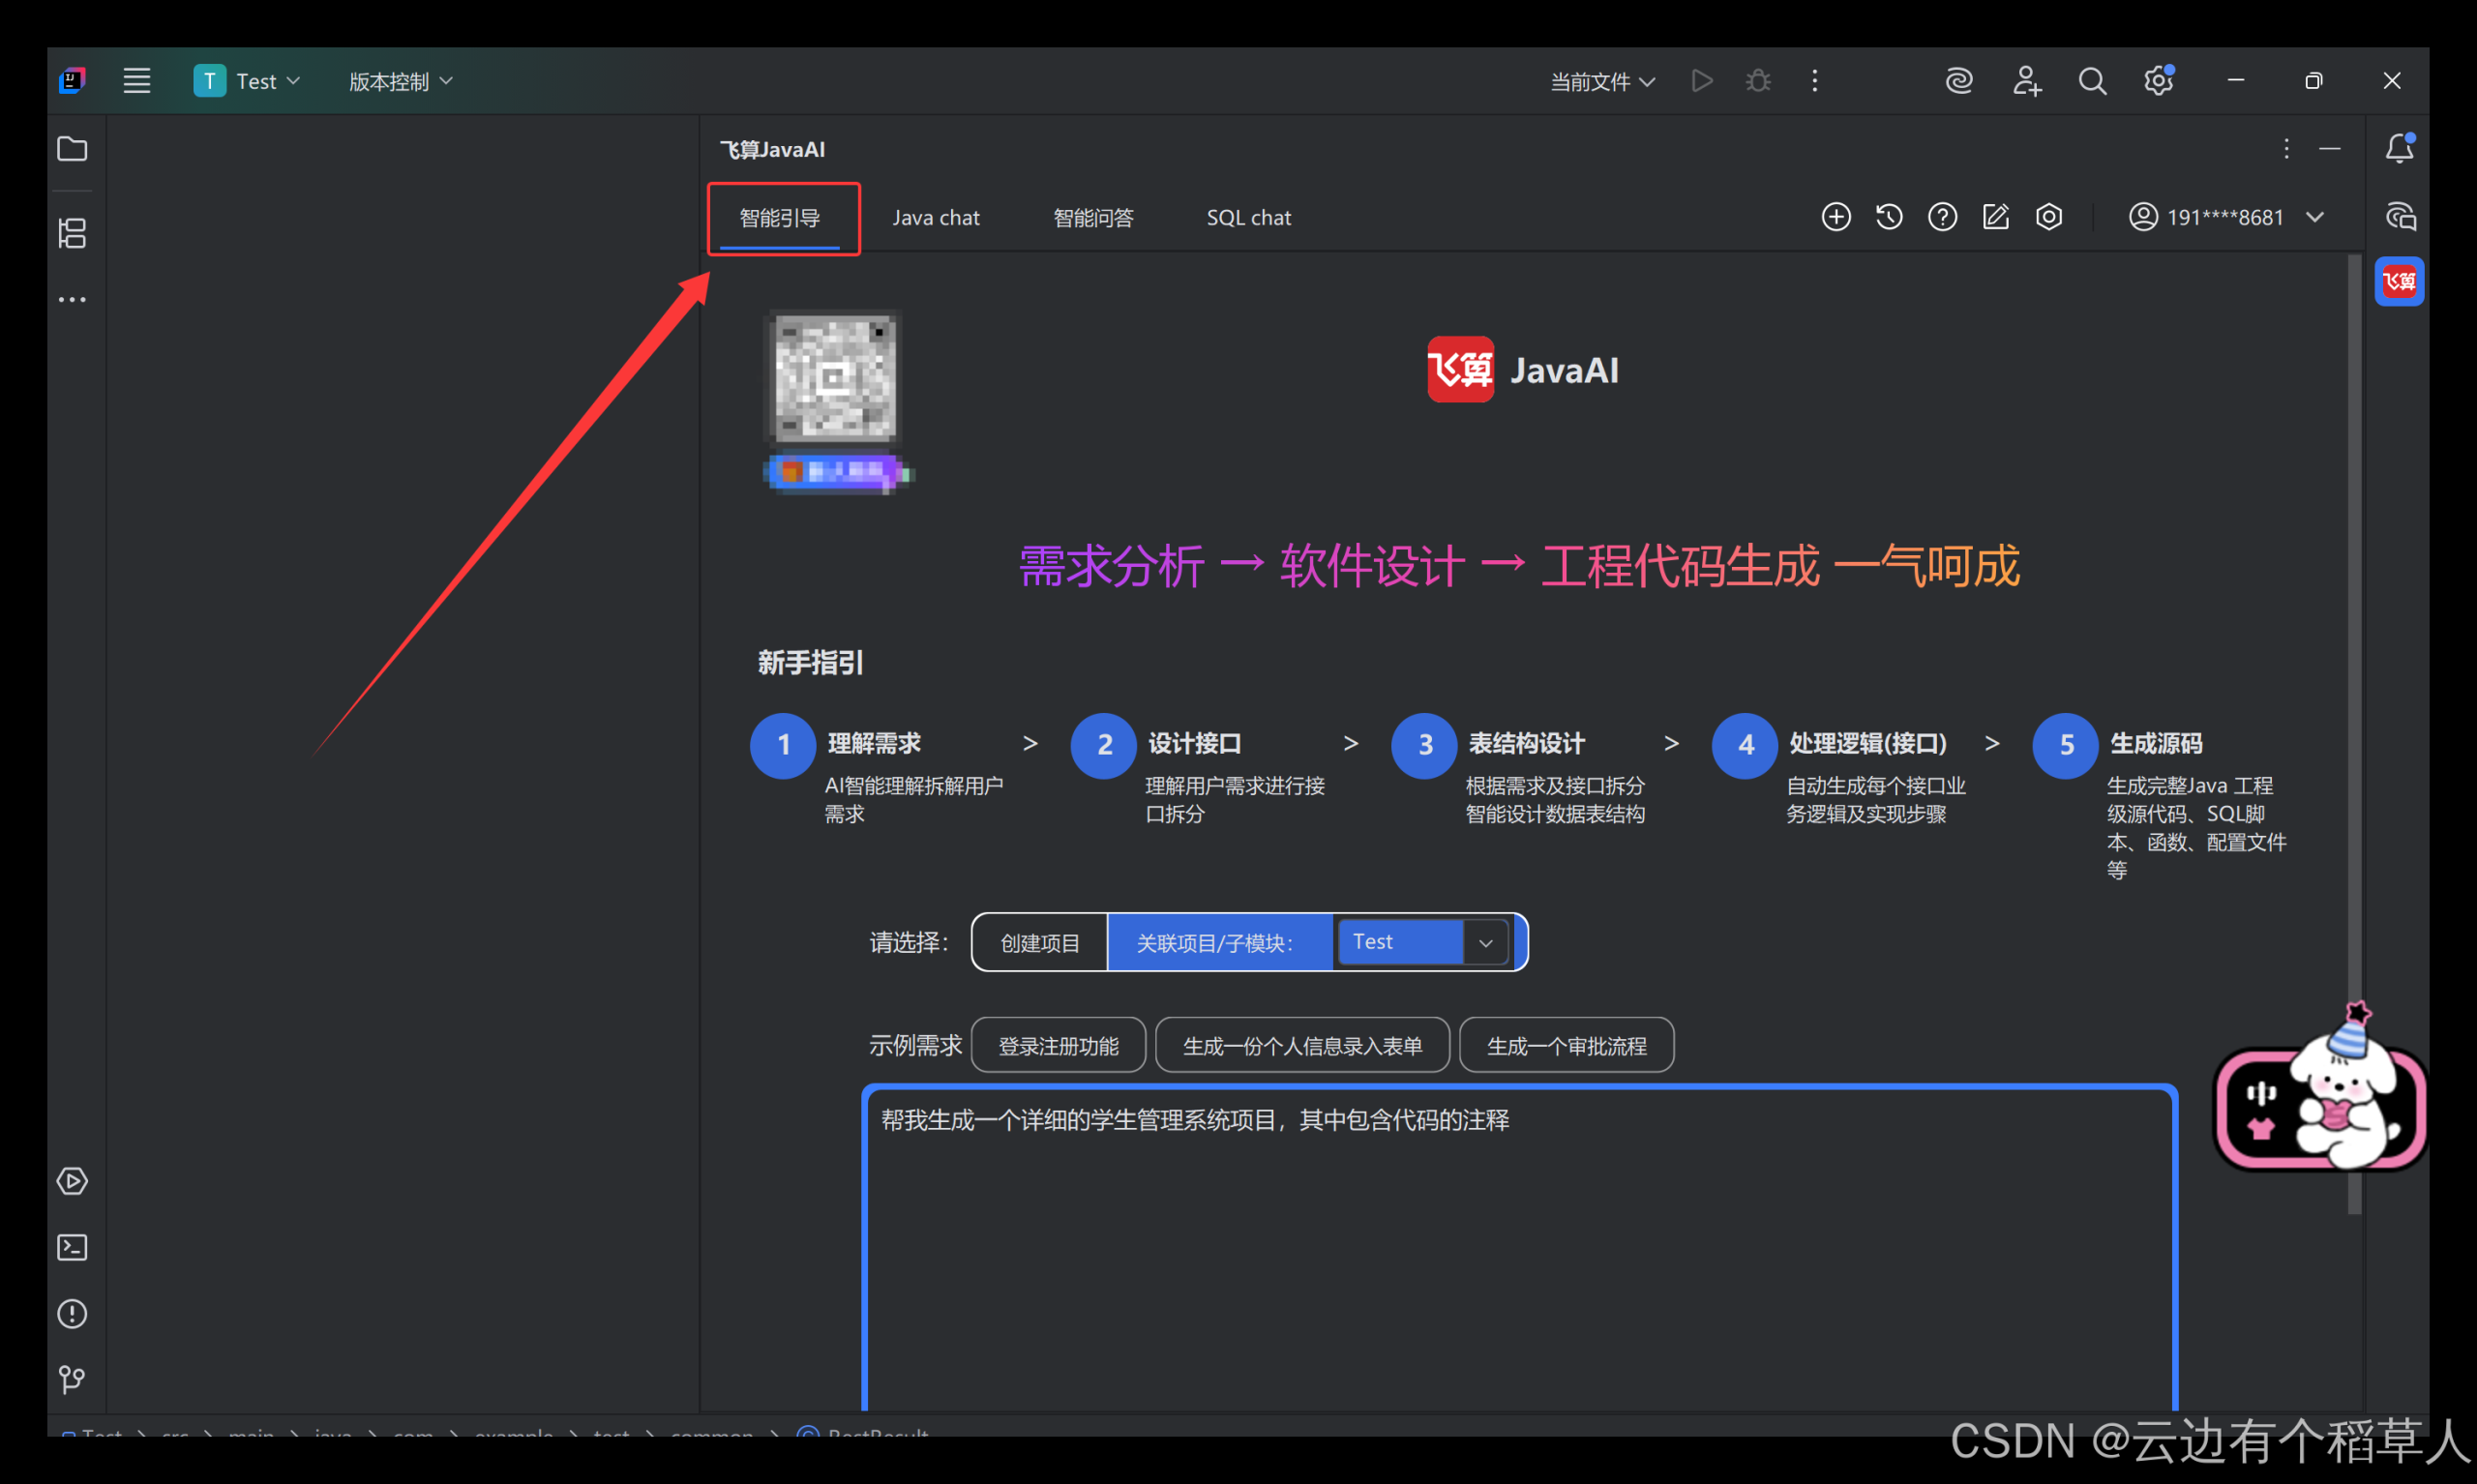The height and width of the screenshot is (1484, 2477).
Task: Expand the account 191****8681 dropdown
Action: (x=2227, y=217)
